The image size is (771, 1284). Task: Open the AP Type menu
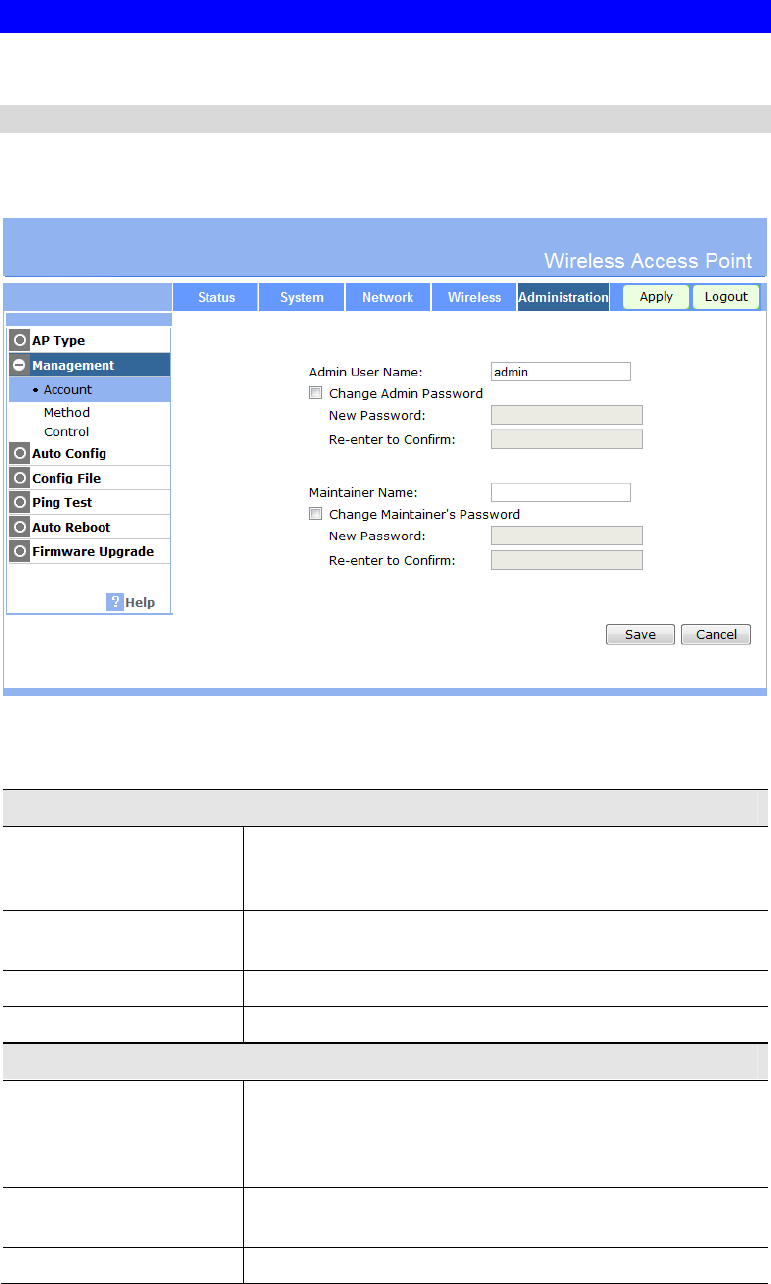(58, 341)
